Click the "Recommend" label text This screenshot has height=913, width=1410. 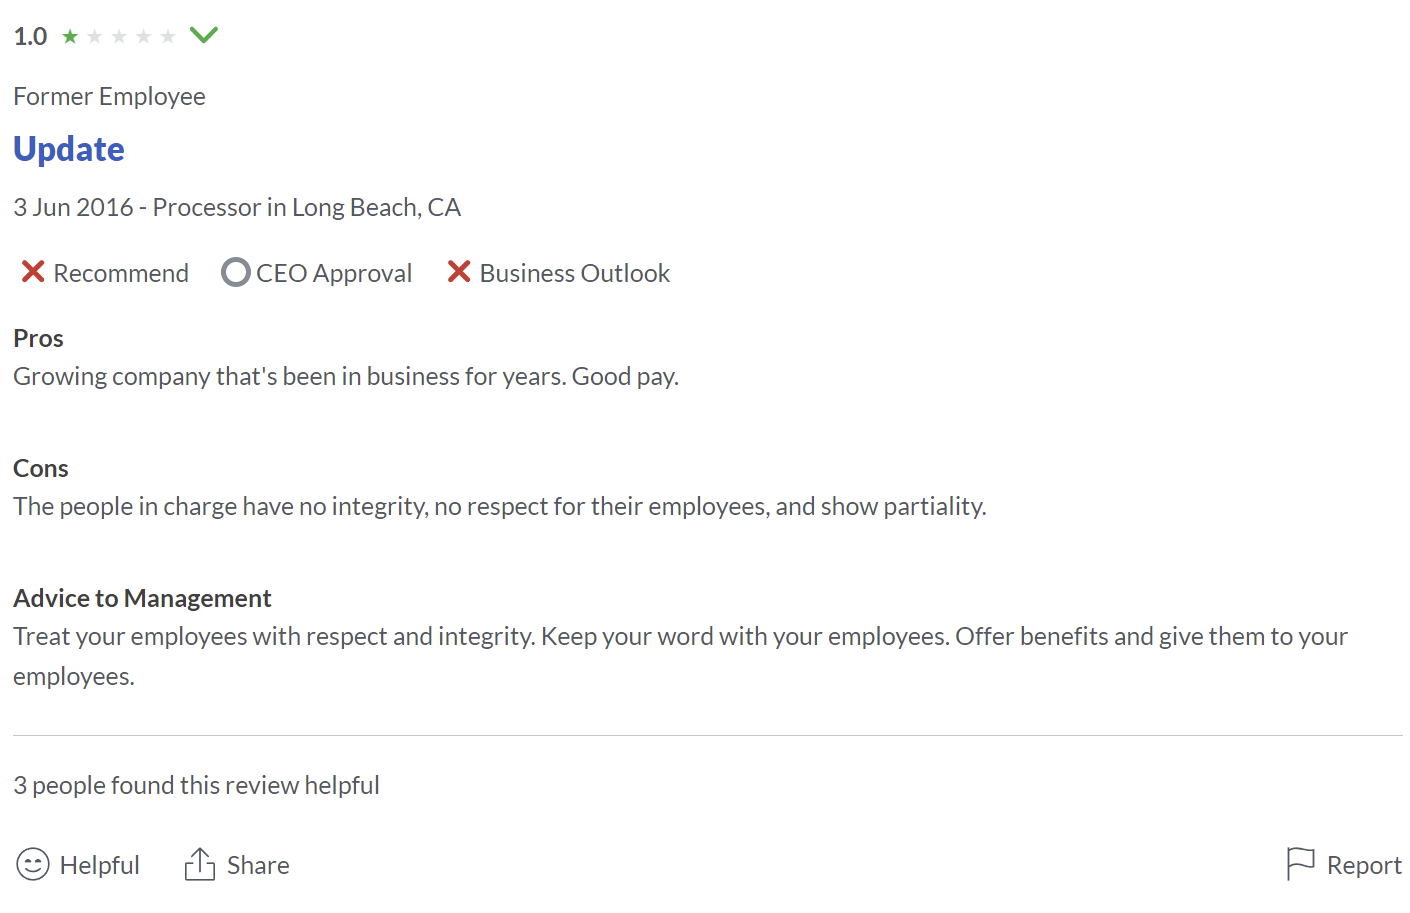[x=121, y=273]
